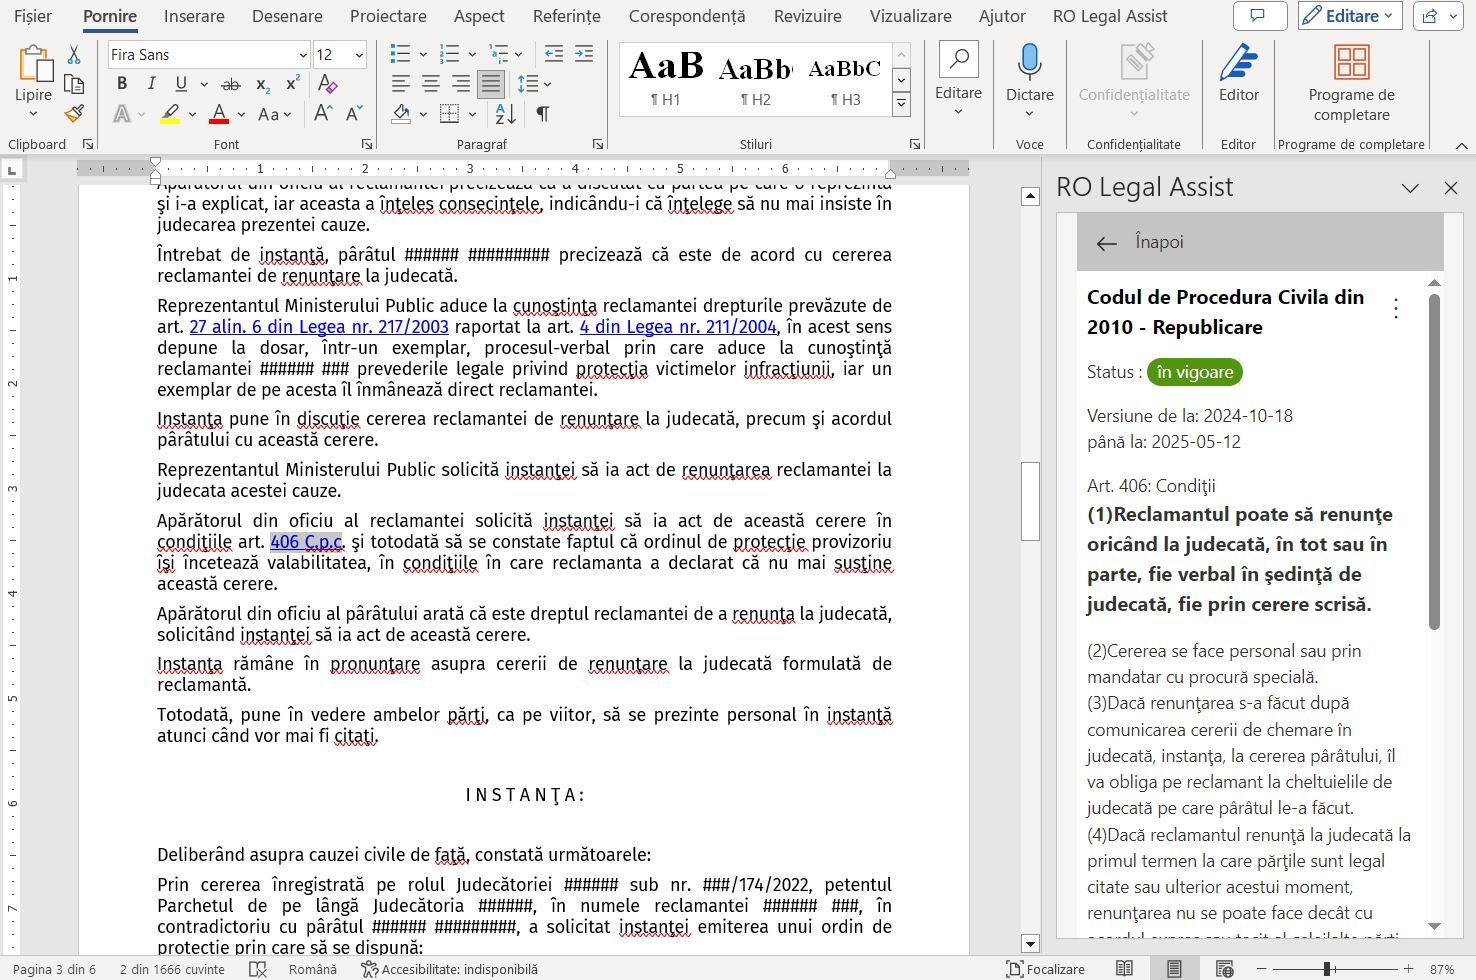The height and width of the screenshot is (980, 1476).
Task: Open the Fira Sans font name box
Action: [x=209, y=55]
